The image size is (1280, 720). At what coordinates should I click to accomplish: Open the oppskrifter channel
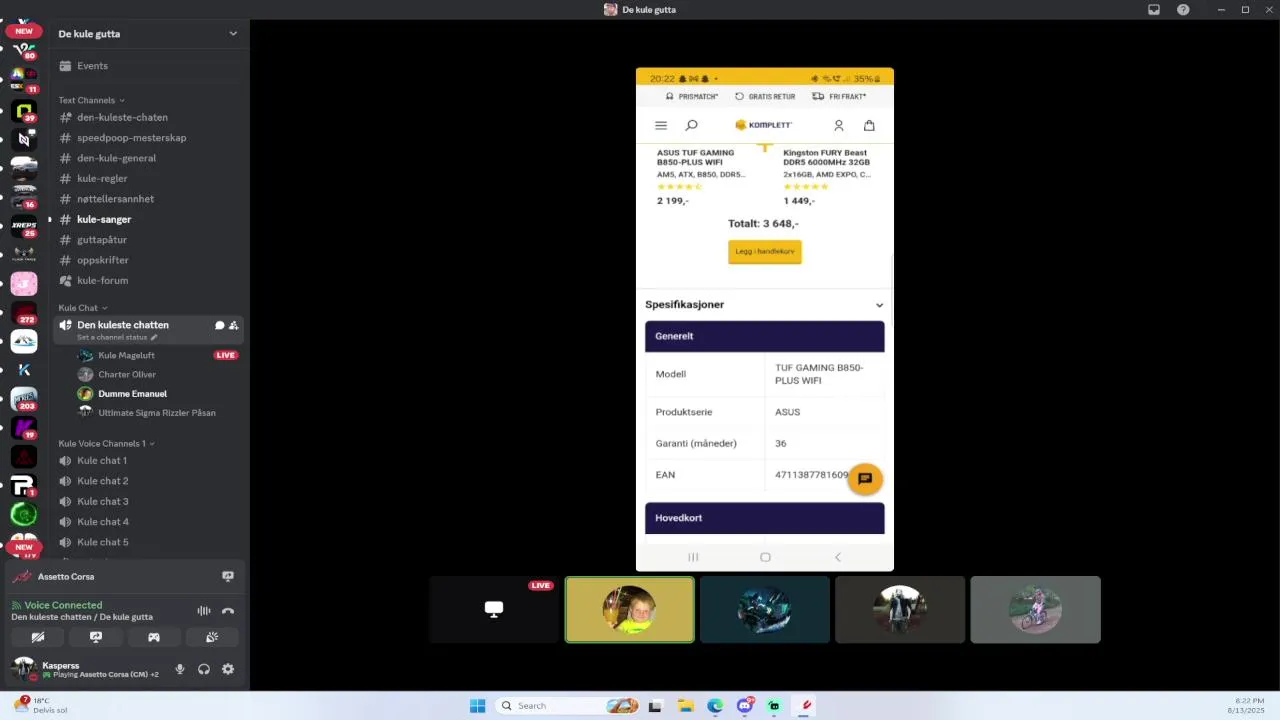pos(148,260)
